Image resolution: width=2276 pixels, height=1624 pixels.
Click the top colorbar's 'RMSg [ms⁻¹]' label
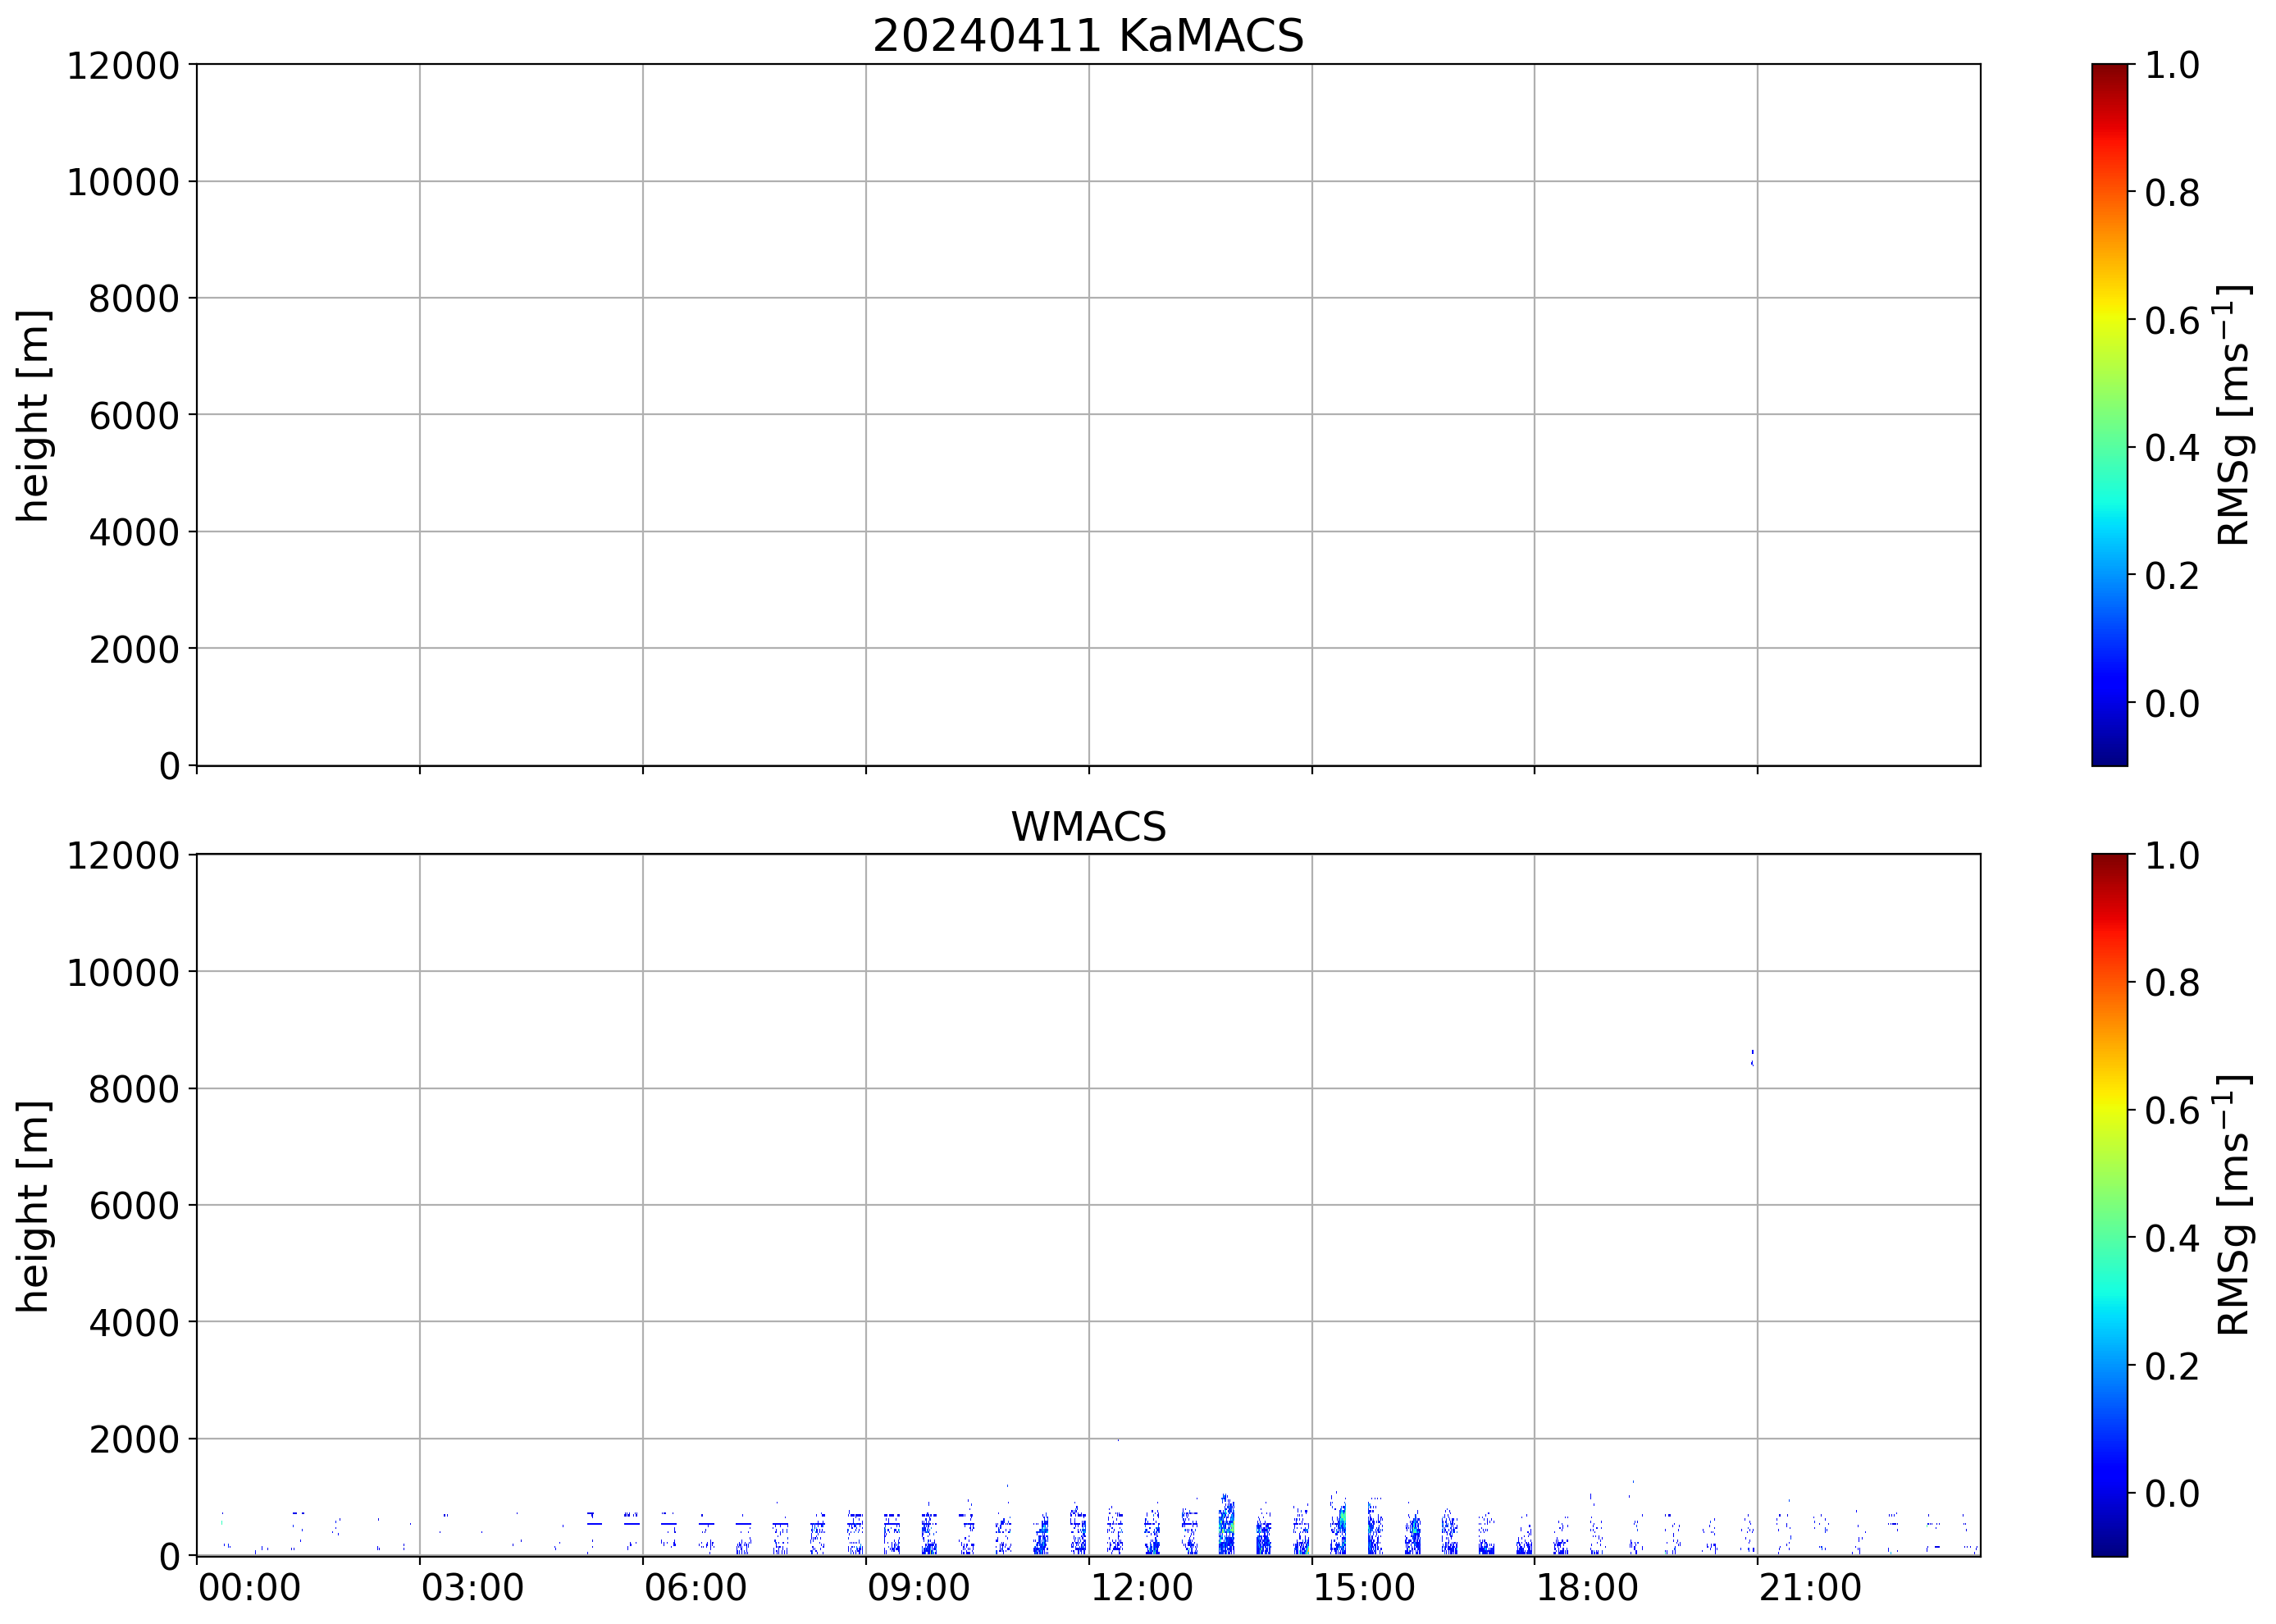coord(2234,415)
